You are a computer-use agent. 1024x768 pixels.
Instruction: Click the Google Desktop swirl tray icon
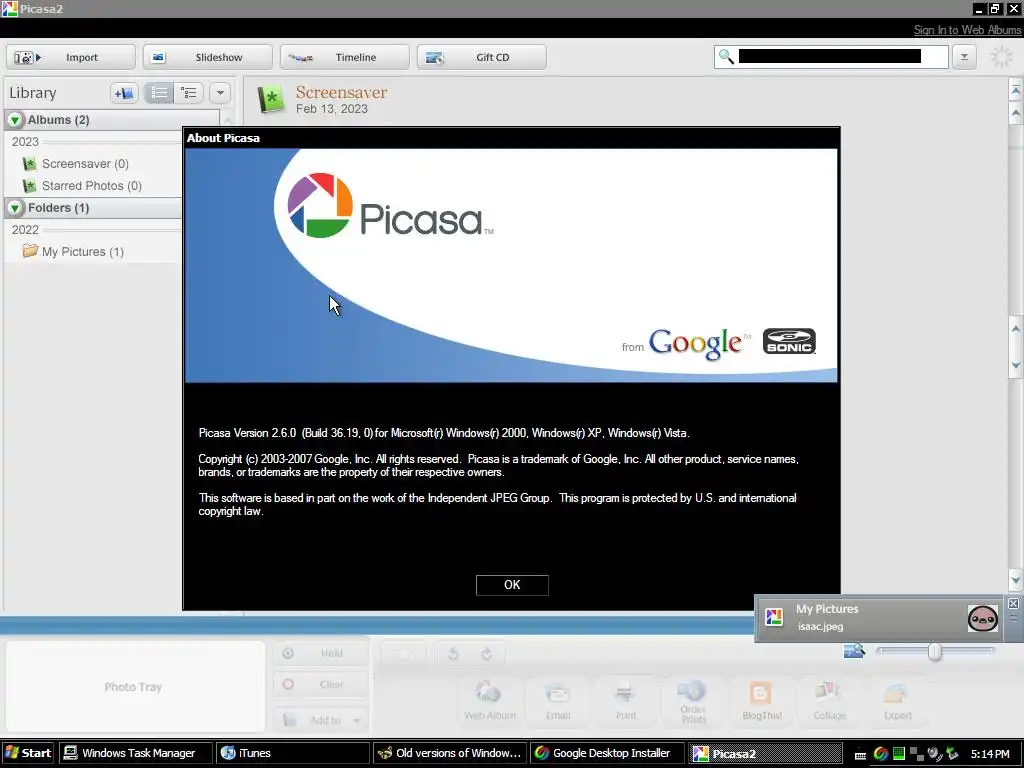pyautogui.click(x=880, y=754)
